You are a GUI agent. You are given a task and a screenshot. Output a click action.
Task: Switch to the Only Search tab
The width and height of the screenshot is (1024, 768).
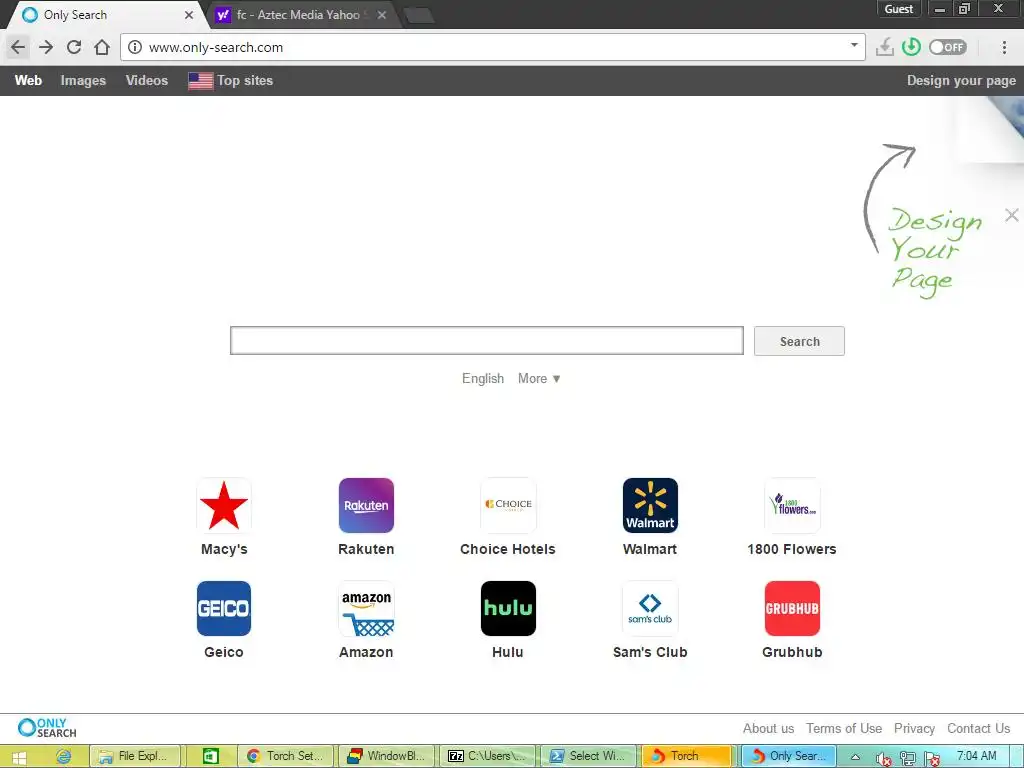click(104, 14)
